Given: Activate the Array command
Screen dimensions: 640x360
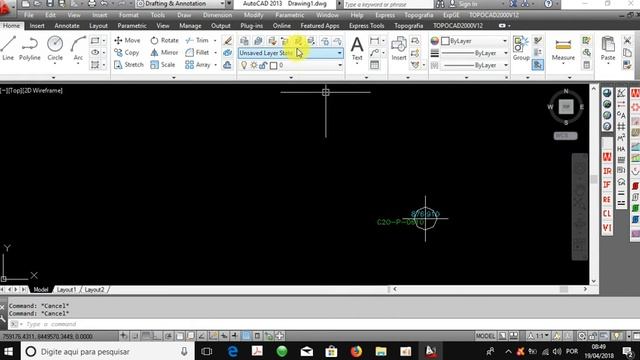Looking at the screenshot, I should [x=198, y=64].
